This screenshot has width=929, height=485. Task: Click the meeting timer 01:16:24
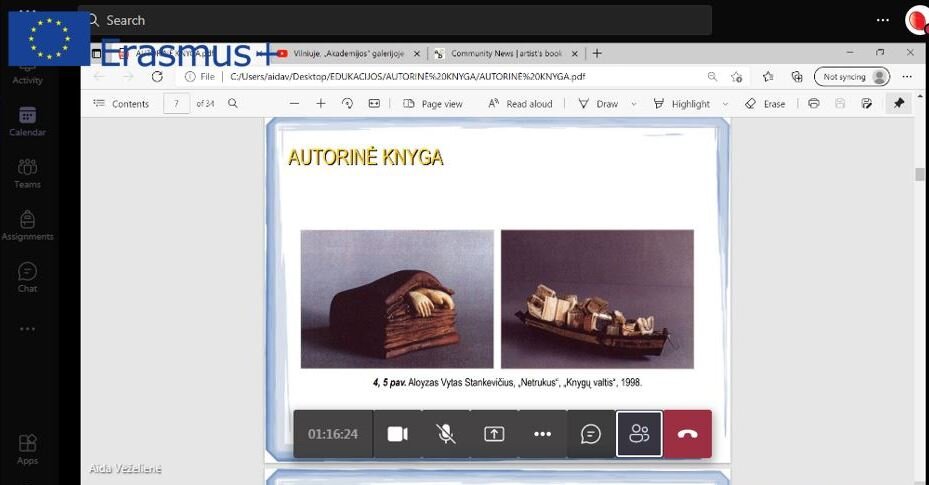click(x=332, y=434)
